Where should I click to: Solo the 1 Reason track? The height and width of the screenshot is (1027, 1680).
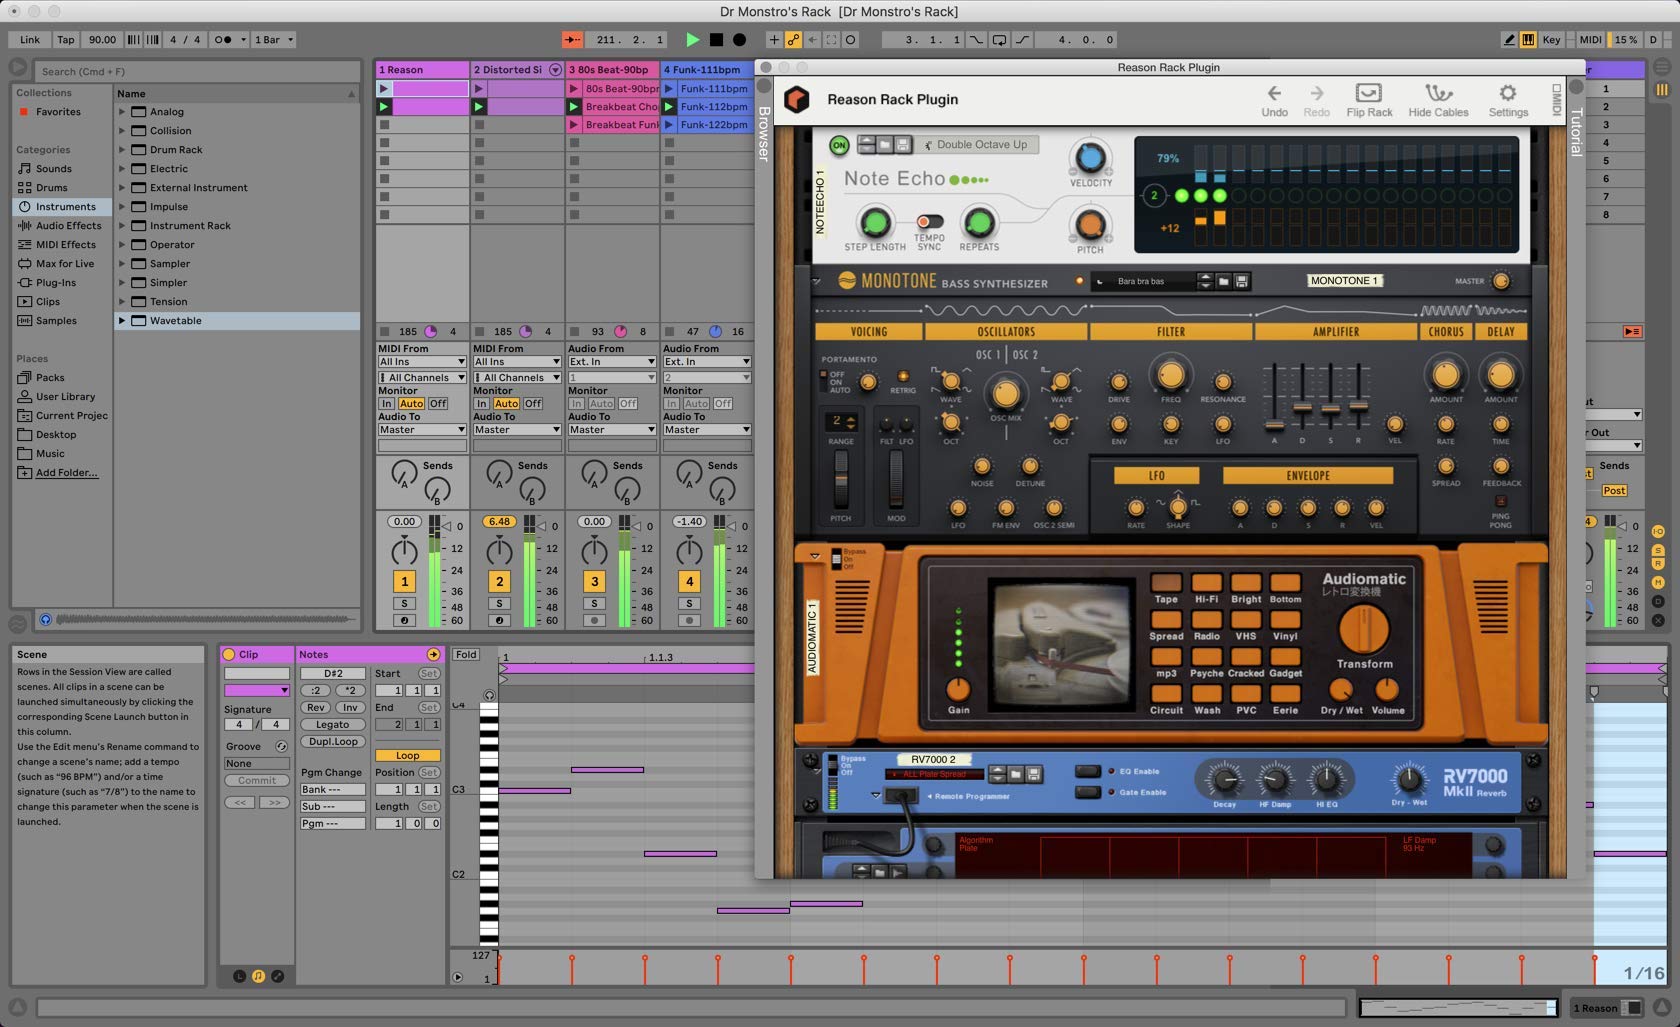point(404,604)
